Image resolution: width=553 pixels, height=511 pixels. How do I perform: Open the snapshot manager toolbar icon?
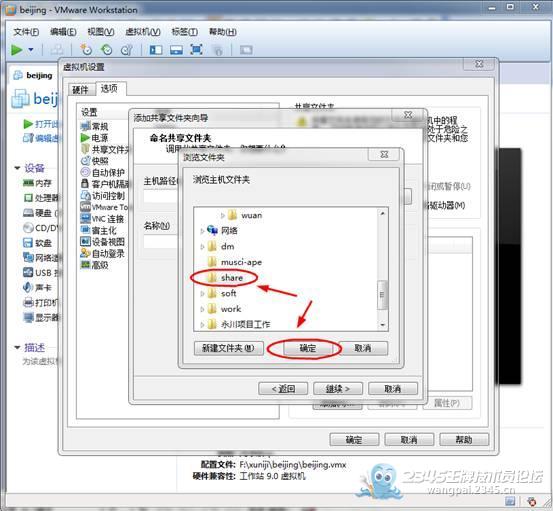[127, 50]
